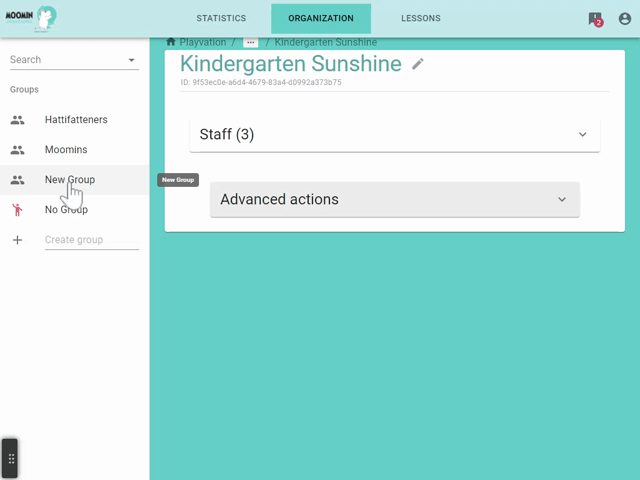Go to Playvation in breadcrumb

pos(203,42)
